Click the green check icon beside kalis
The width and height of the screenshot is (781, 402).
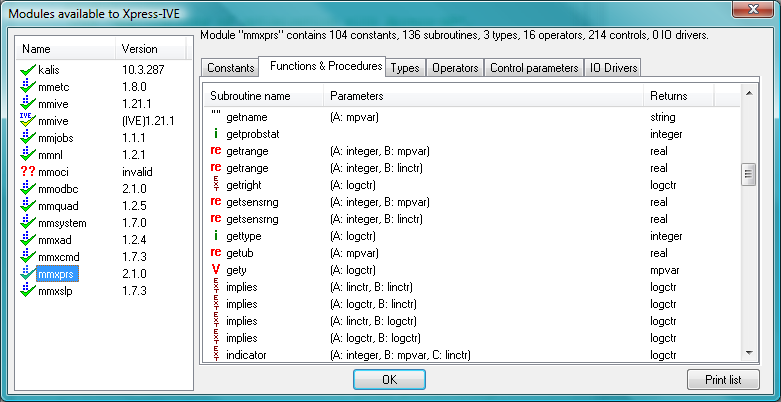tap(28, 70)
